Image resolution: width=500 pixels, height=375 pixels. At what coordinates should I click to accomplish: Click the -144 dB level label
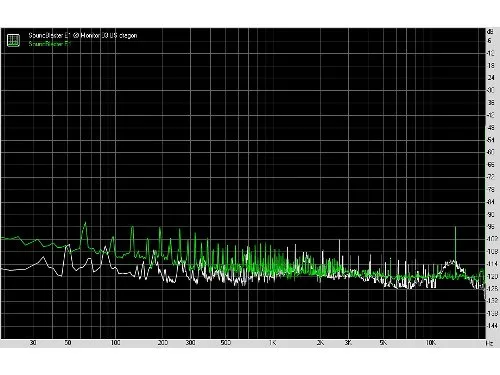[492, 326]
